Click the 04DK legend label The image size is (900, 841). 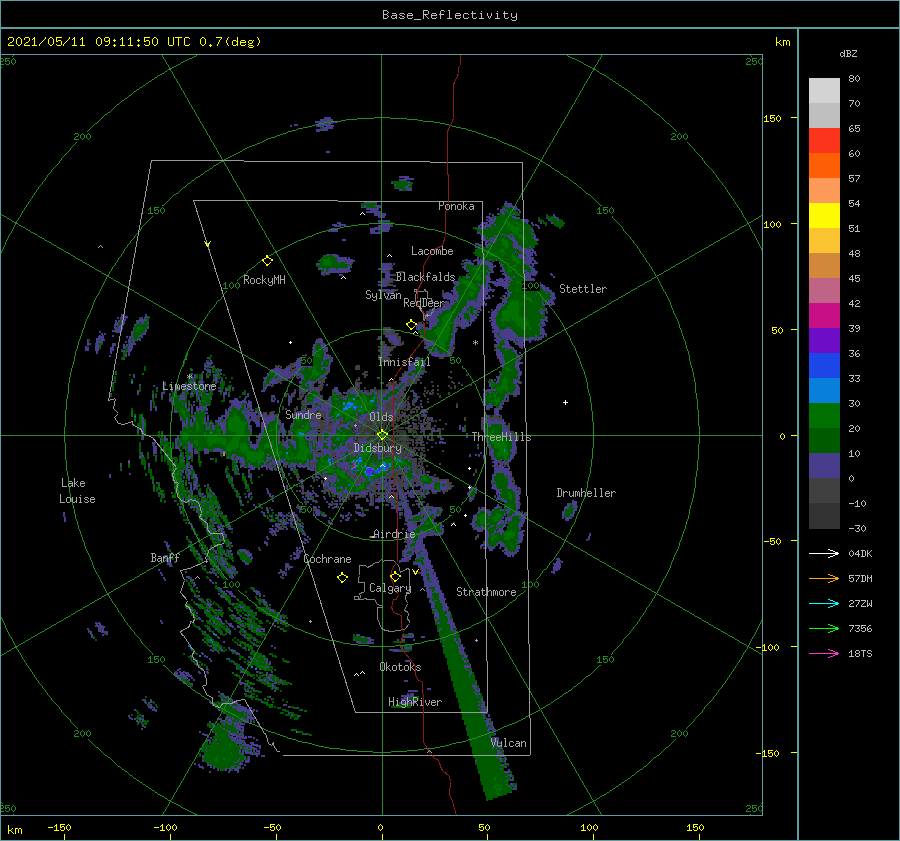pos(860,553)
